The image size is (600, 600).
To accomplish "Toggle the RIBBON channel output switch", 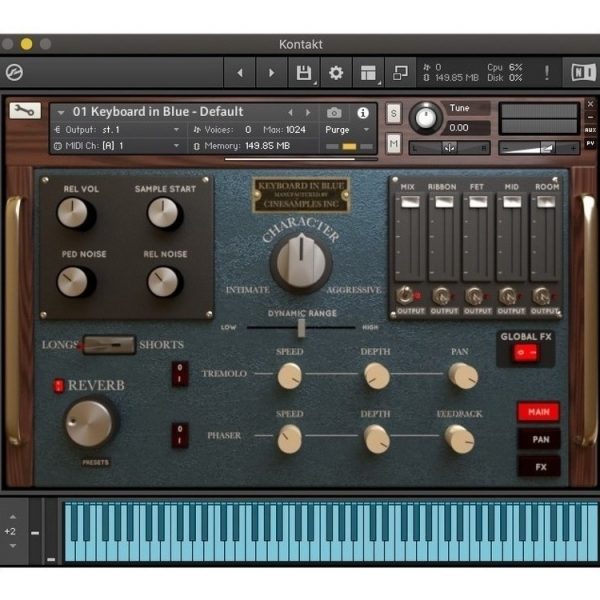I will tap(441, 296).
